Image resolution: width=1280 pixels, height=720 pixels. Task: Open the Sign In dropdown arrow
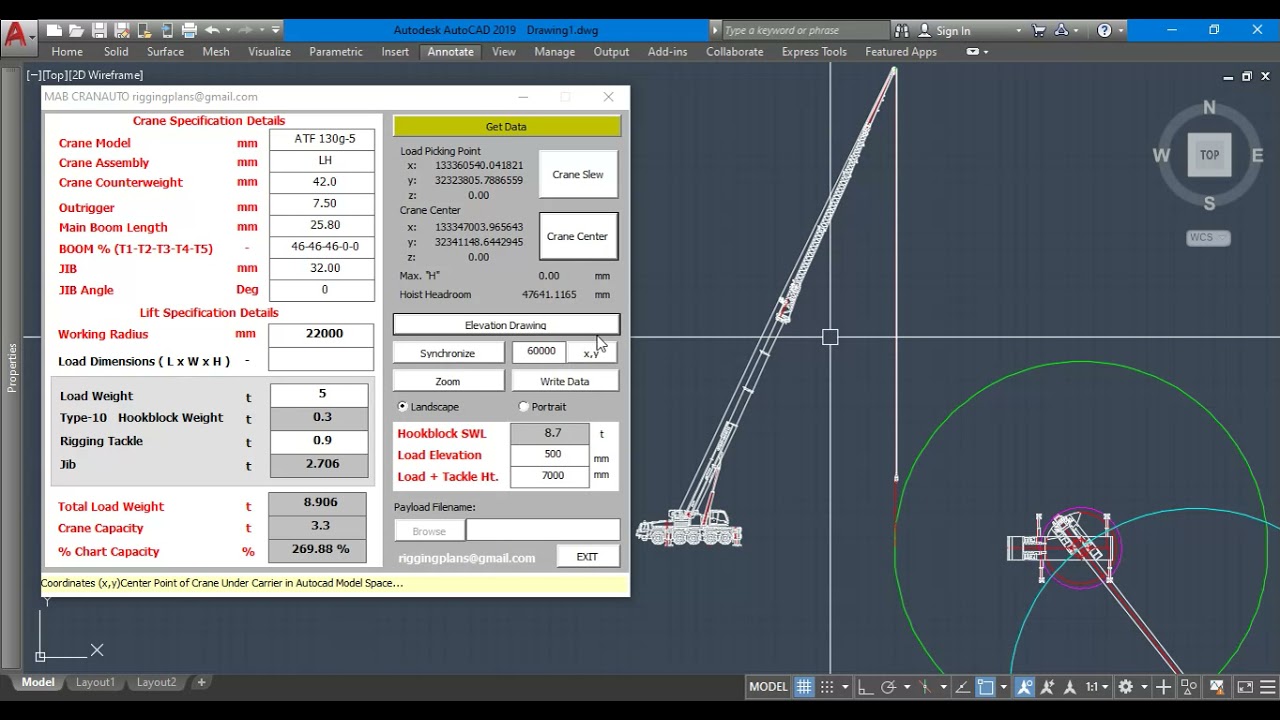click(x=1019, y=31)
